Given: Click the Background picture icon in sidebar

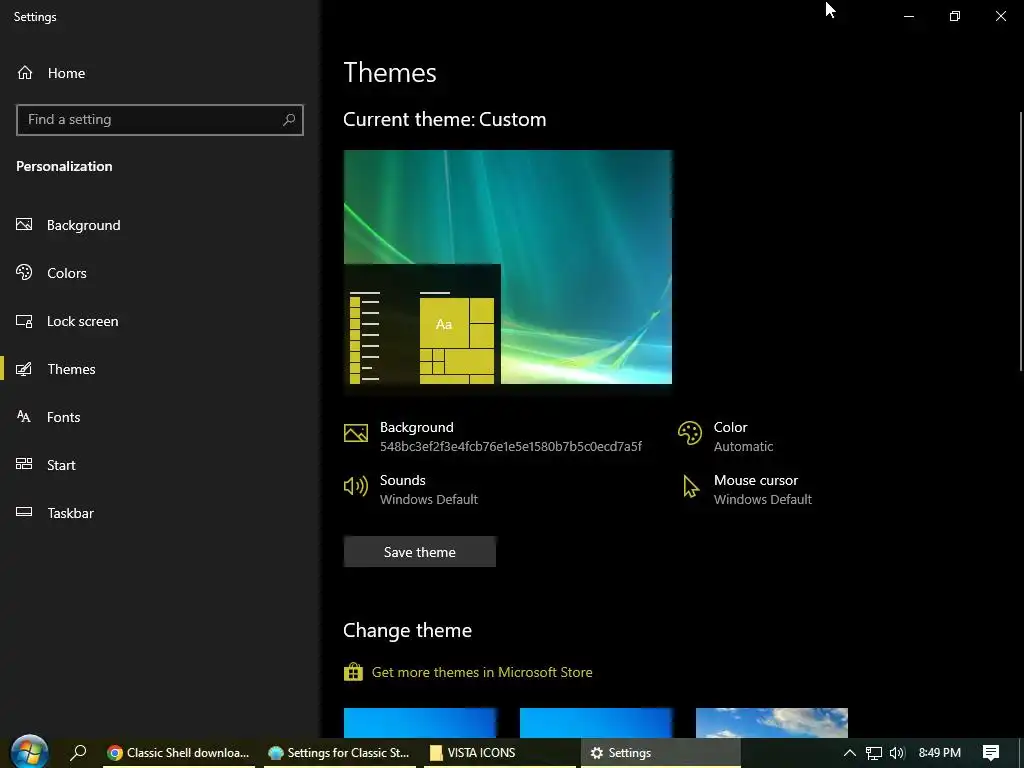Looking at the screenshot, I should pos(24,225).
